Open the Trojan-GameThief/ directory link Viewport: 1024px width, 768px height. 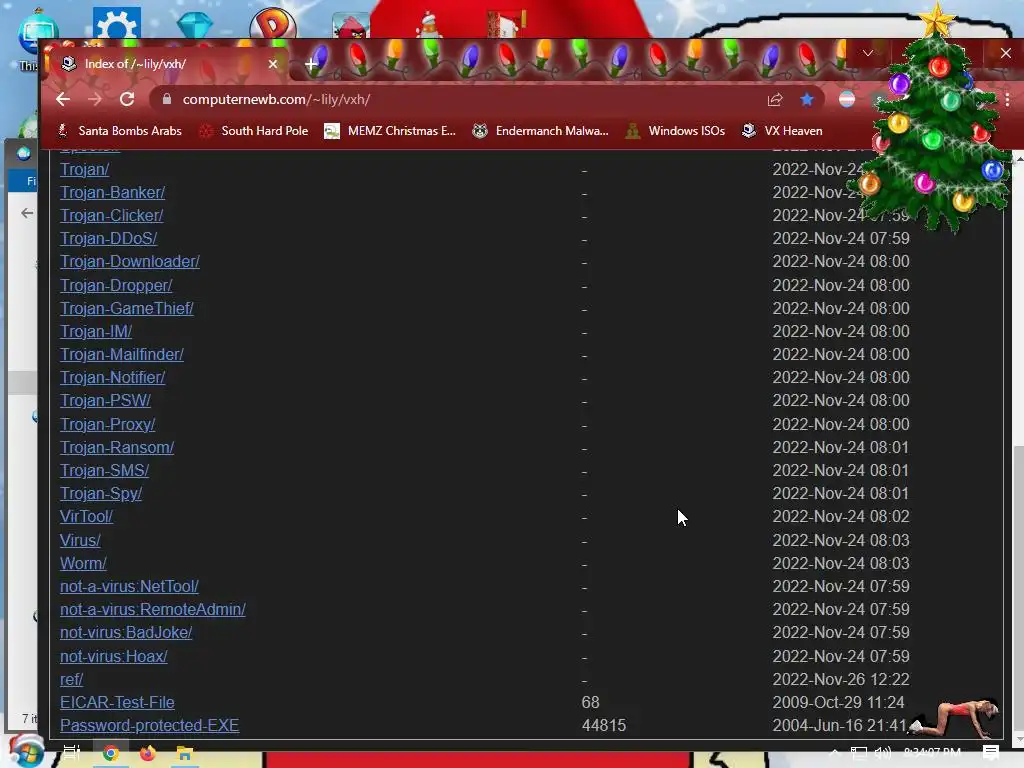coord(127,308)
